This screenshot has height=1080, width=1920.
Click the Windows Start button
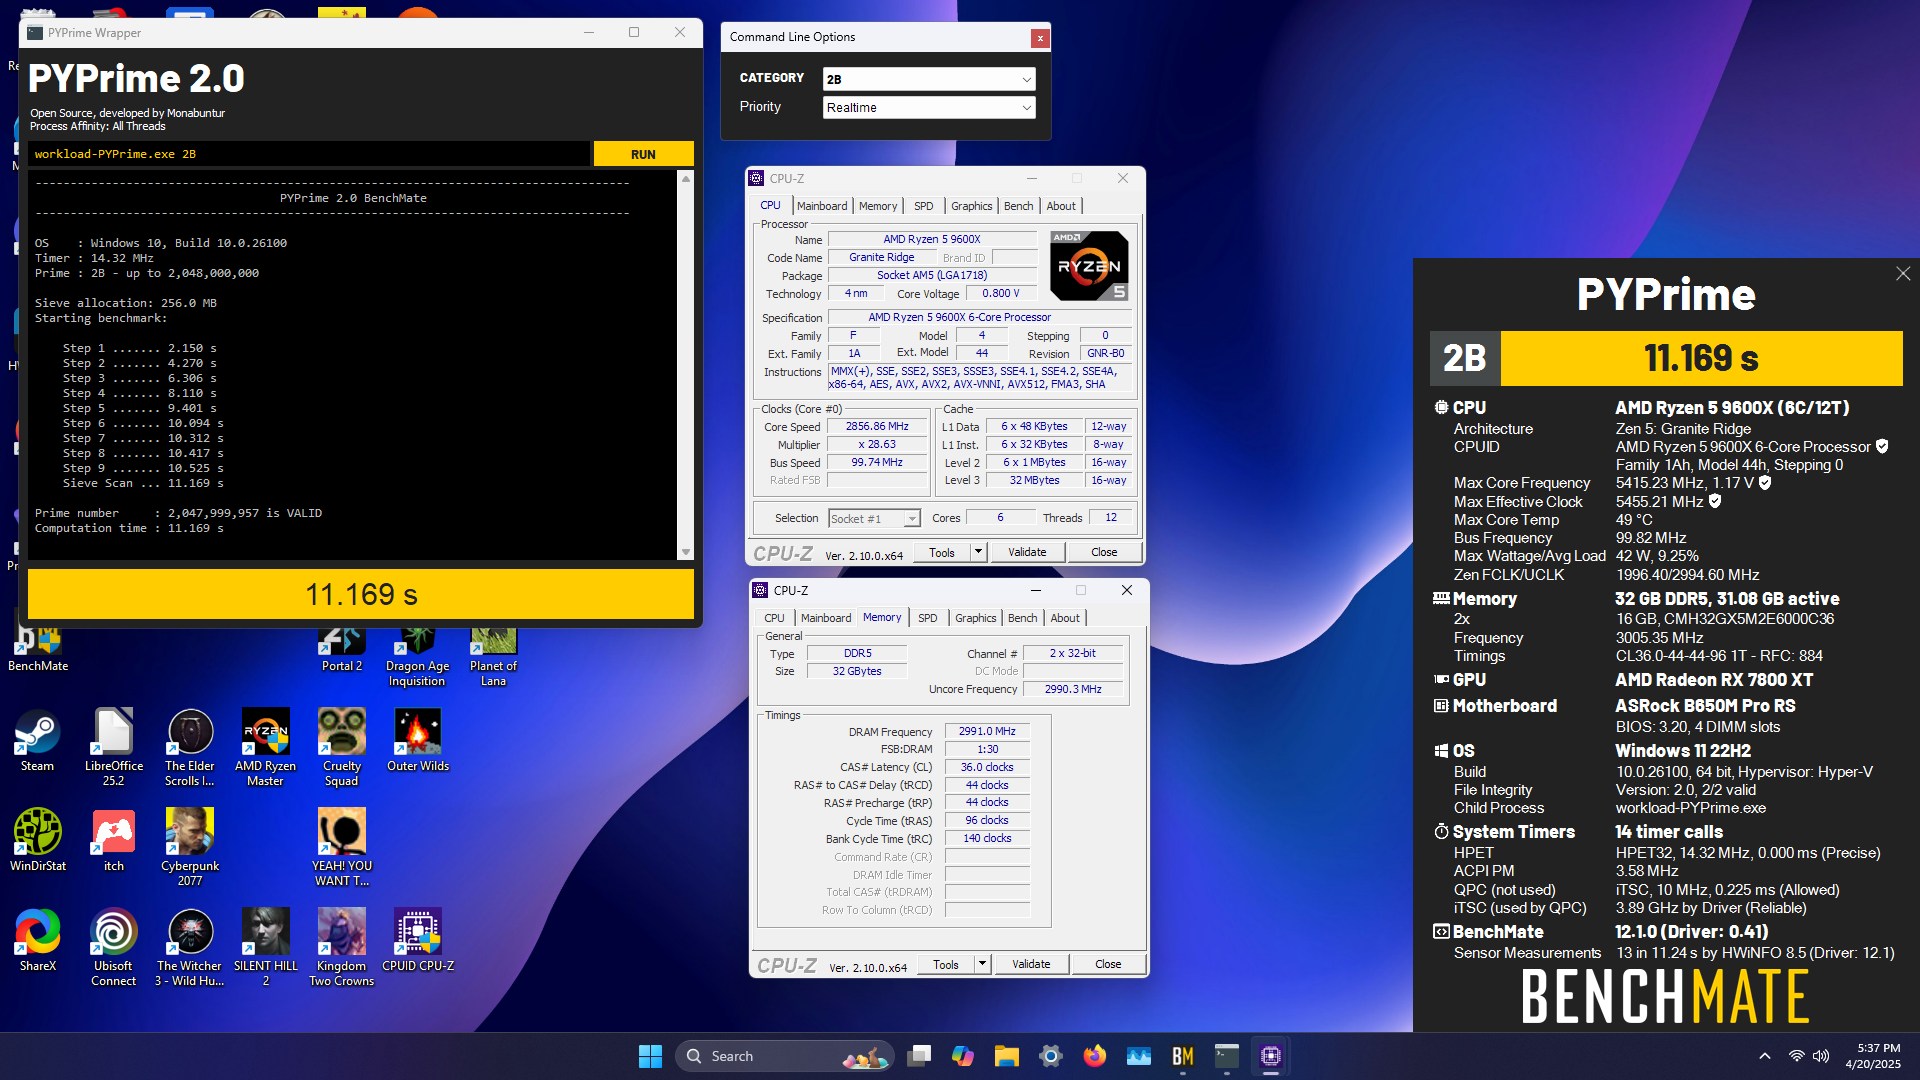(650, 1056)
